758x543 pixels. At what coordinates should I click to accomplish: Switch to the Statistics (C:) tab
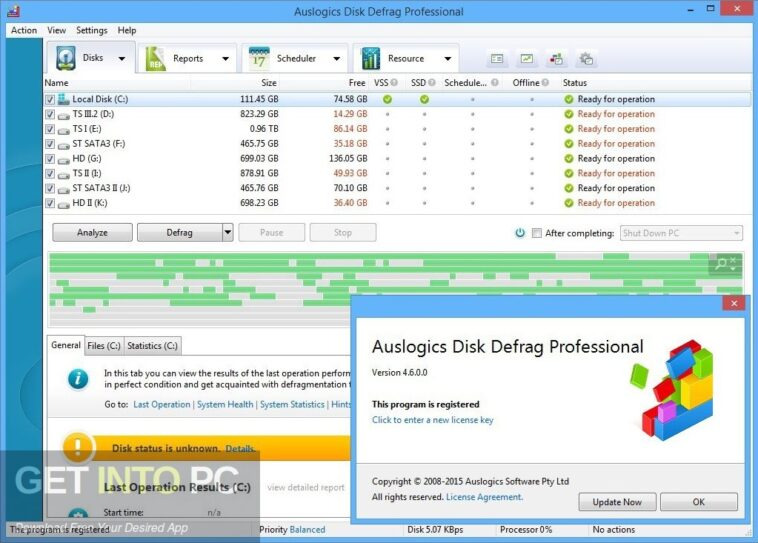pyautogui.click(x=152, y=346)
